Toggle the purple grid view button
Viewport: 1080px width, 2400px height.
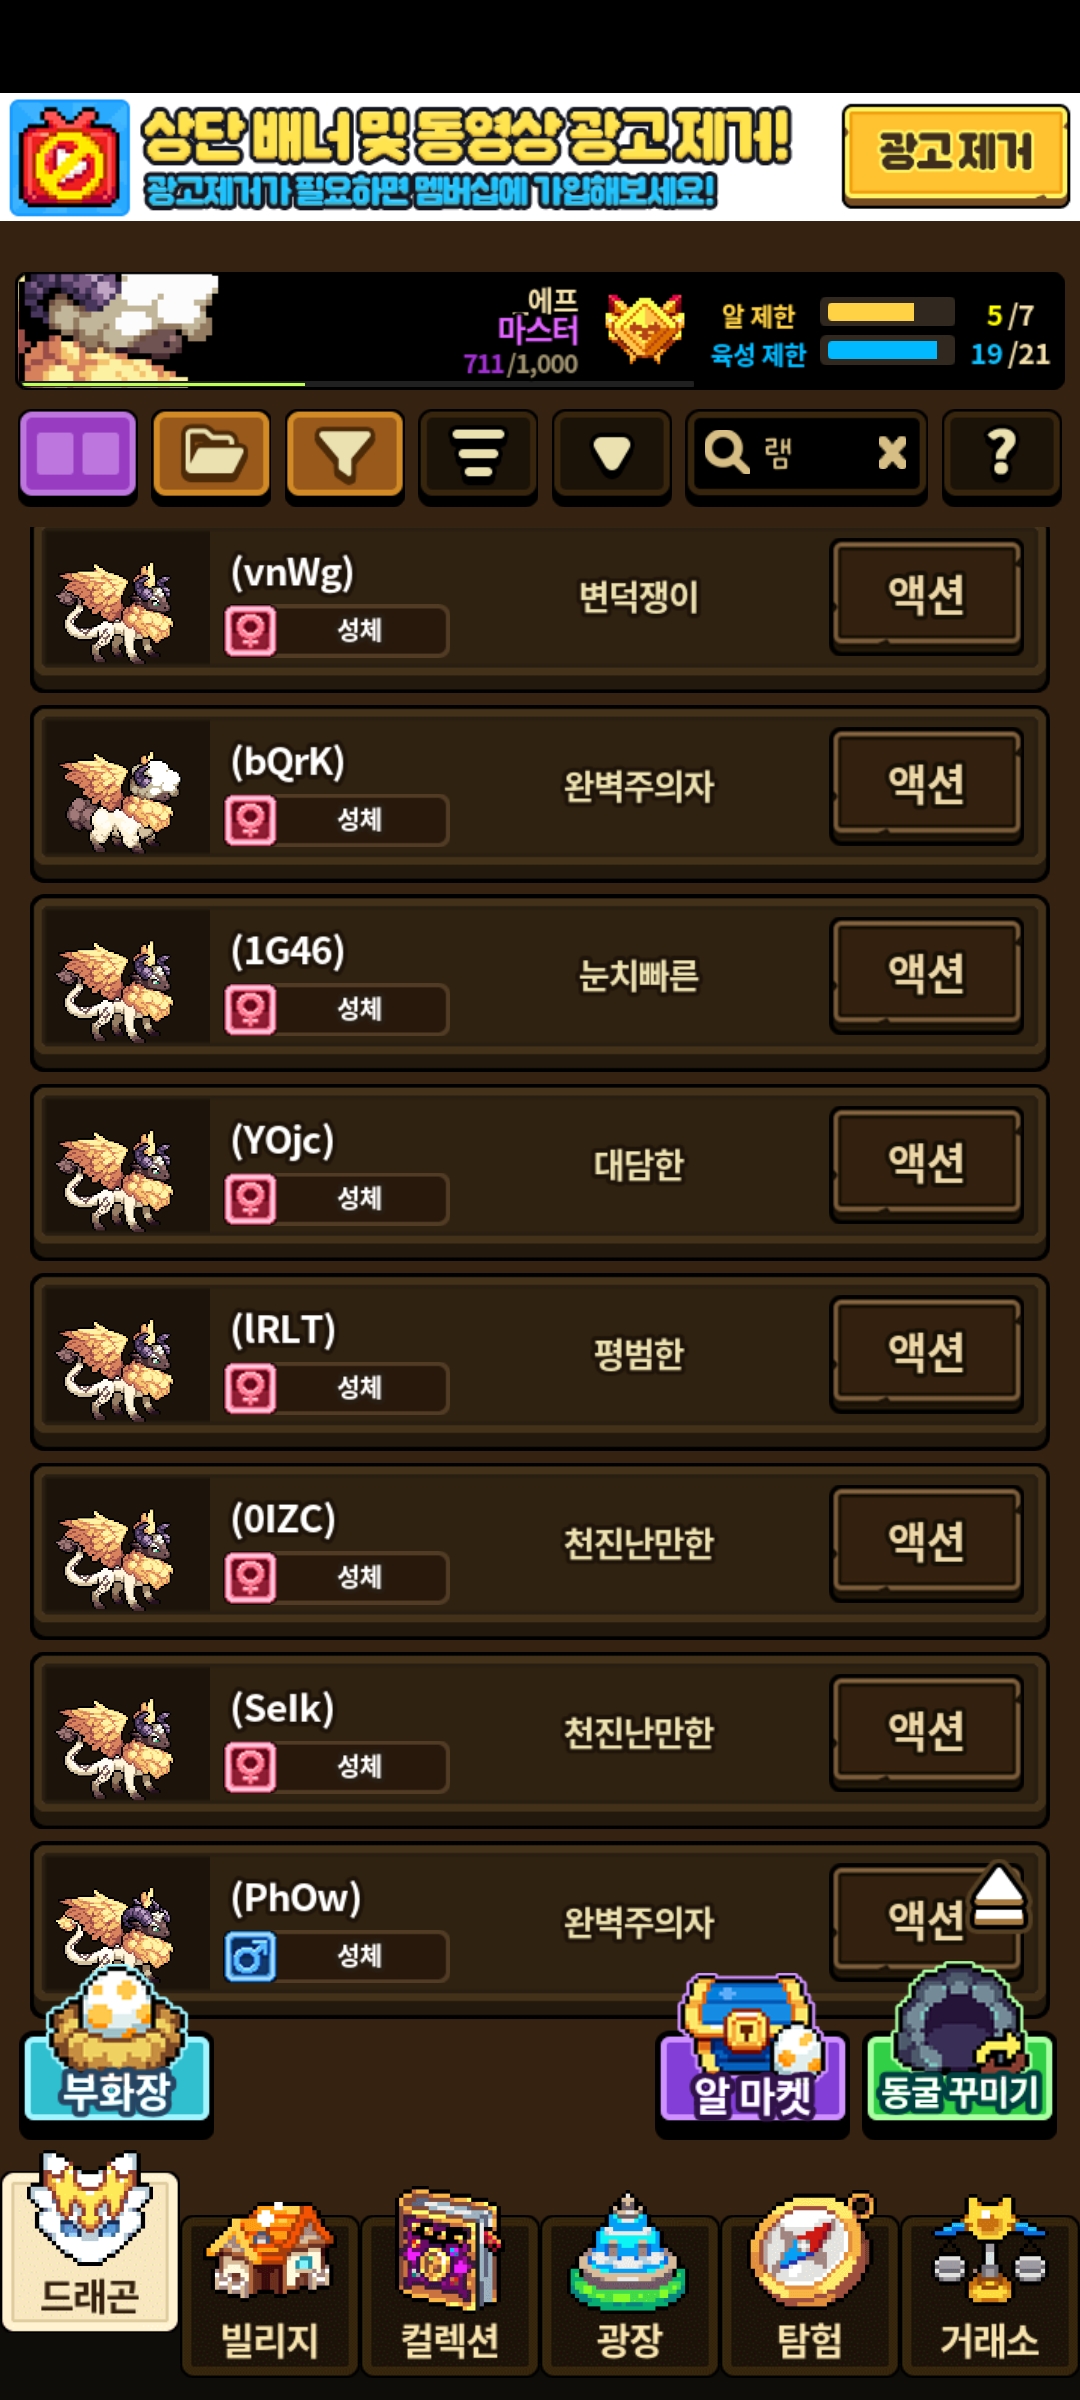tap(78, 455)
